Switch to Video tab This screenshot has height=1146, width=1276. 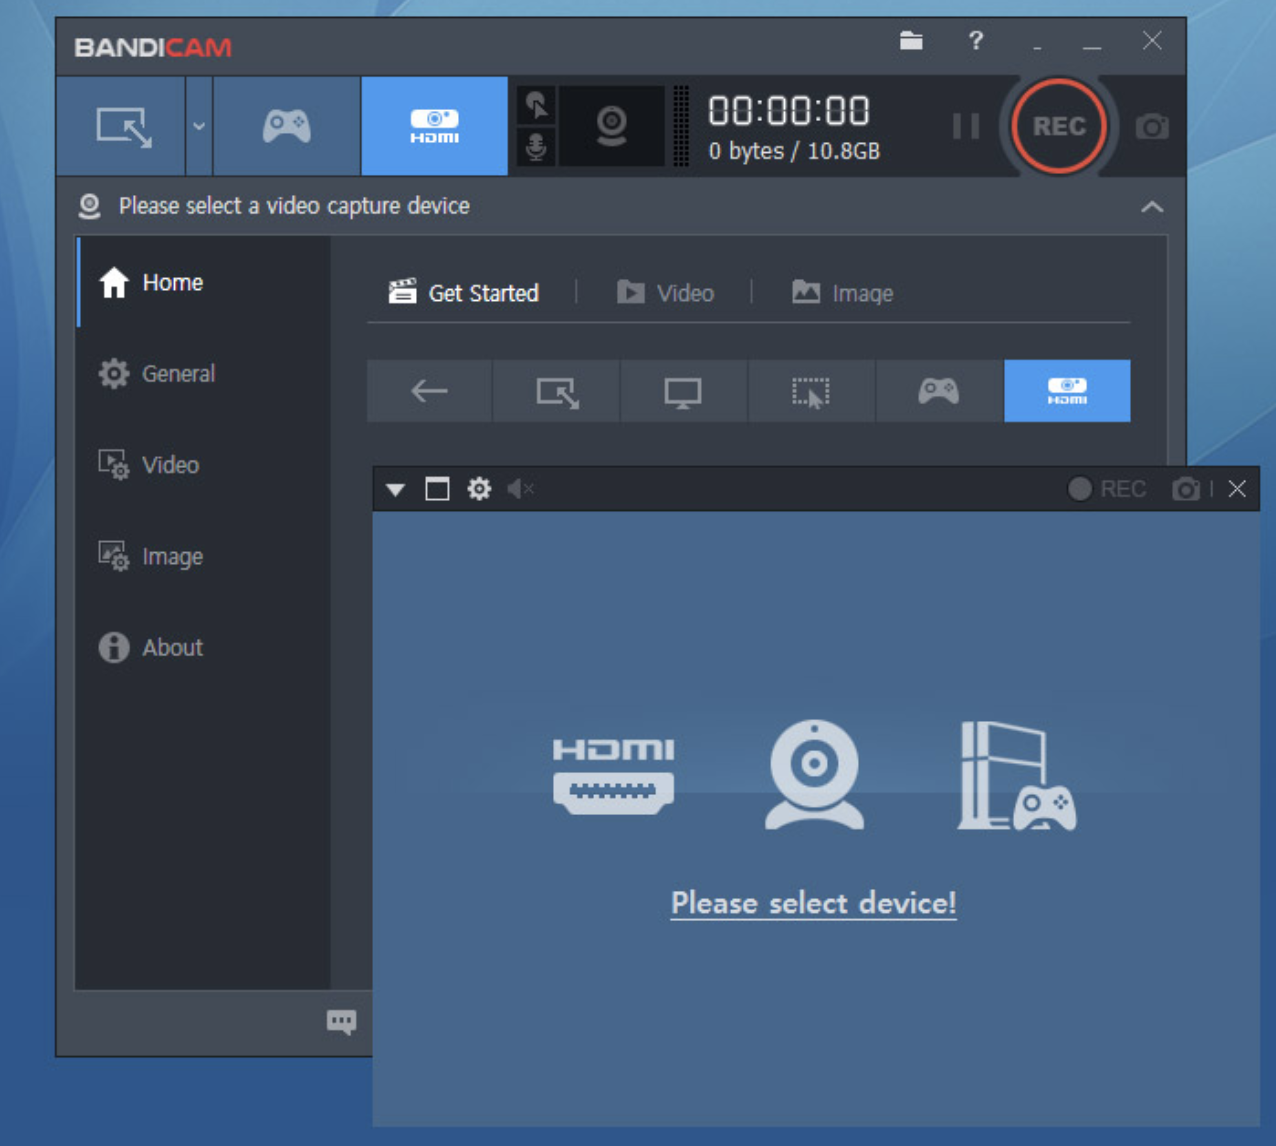click(665, 293)
